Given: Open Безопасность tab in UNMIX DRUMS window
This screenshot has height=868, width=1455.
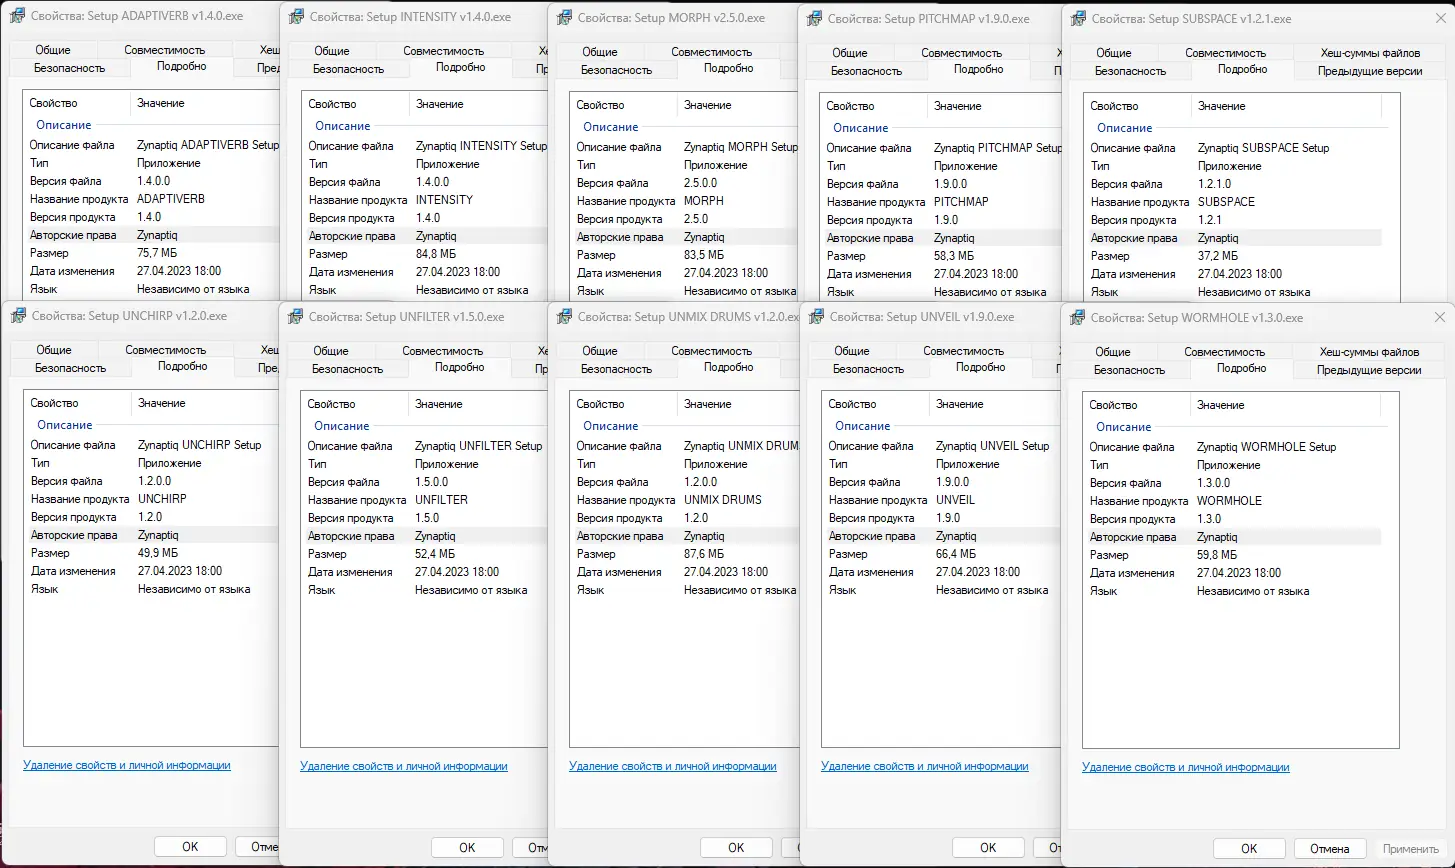Looking at the screenshot, I should [x=617, y=369].
